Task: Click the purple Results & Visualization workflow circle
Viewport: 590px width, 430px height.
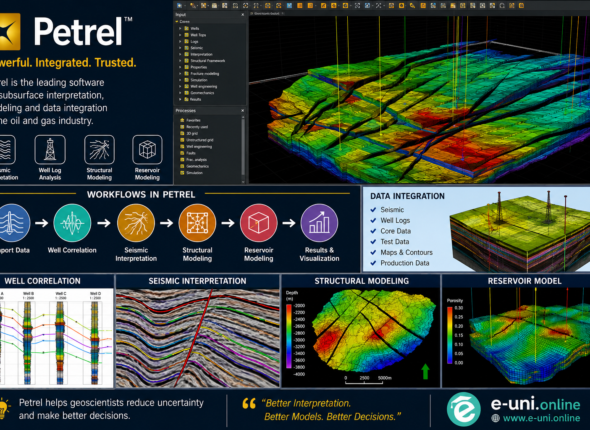Action: pyautogui.click(x=319, y=223)
